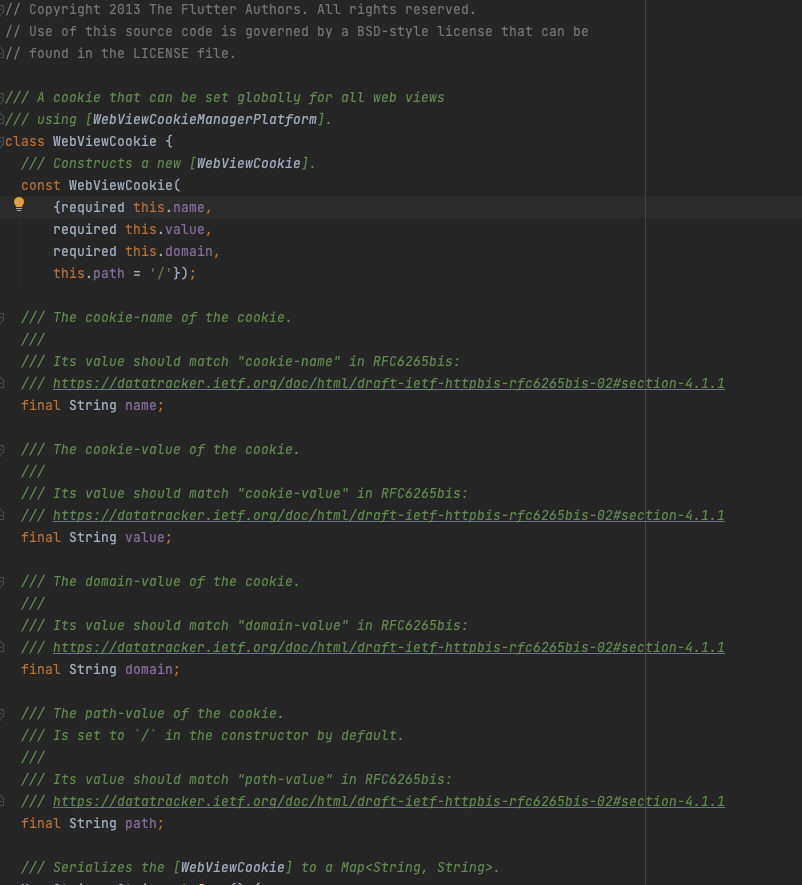Image resolution: width=802 pixels, height=885 pixels.
Task: Open the cookie-value RFC6265bis datatracker link
Action: [388, 516]
